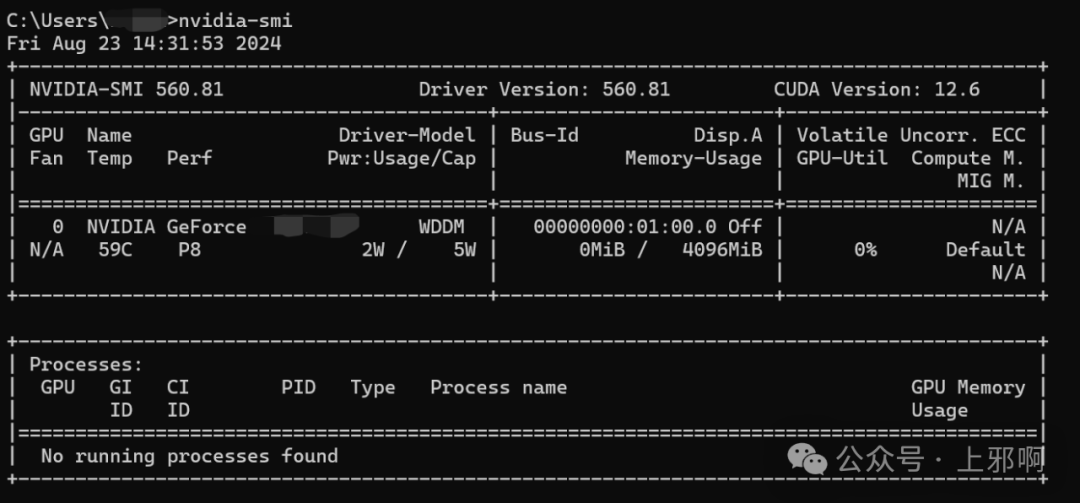
Task: Select the 'Bus-Id' header
Action: point(544,135)
